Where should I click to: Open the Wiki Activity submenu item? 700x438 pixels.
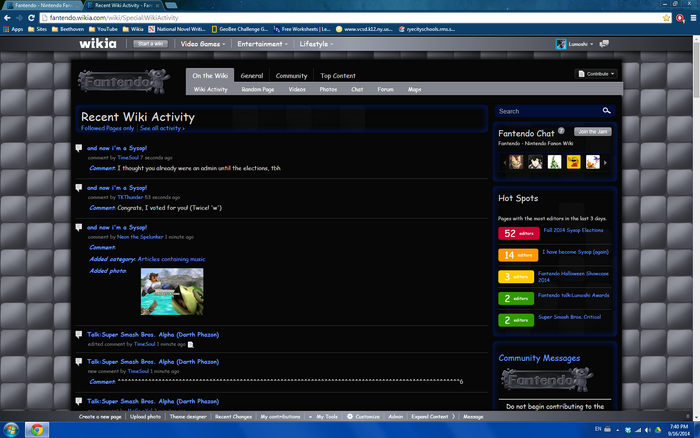[x=210, y=89]
